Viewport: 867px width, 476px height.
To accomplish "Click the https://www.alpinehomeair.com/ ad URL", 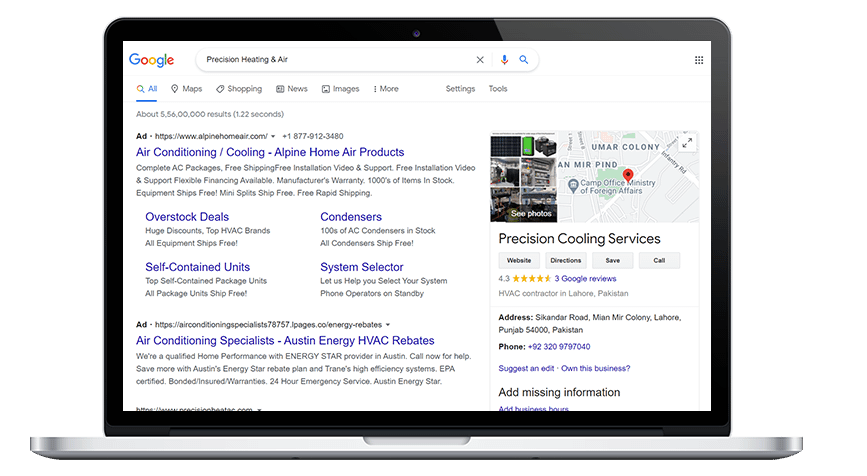I will click(211, 136).
